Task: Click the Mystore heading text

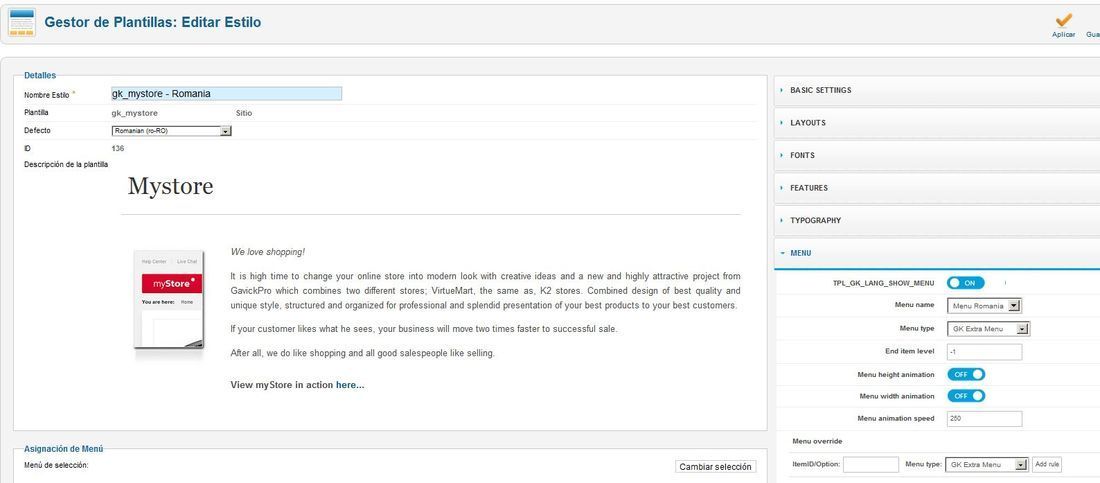Action: click(x=170, y=187)
